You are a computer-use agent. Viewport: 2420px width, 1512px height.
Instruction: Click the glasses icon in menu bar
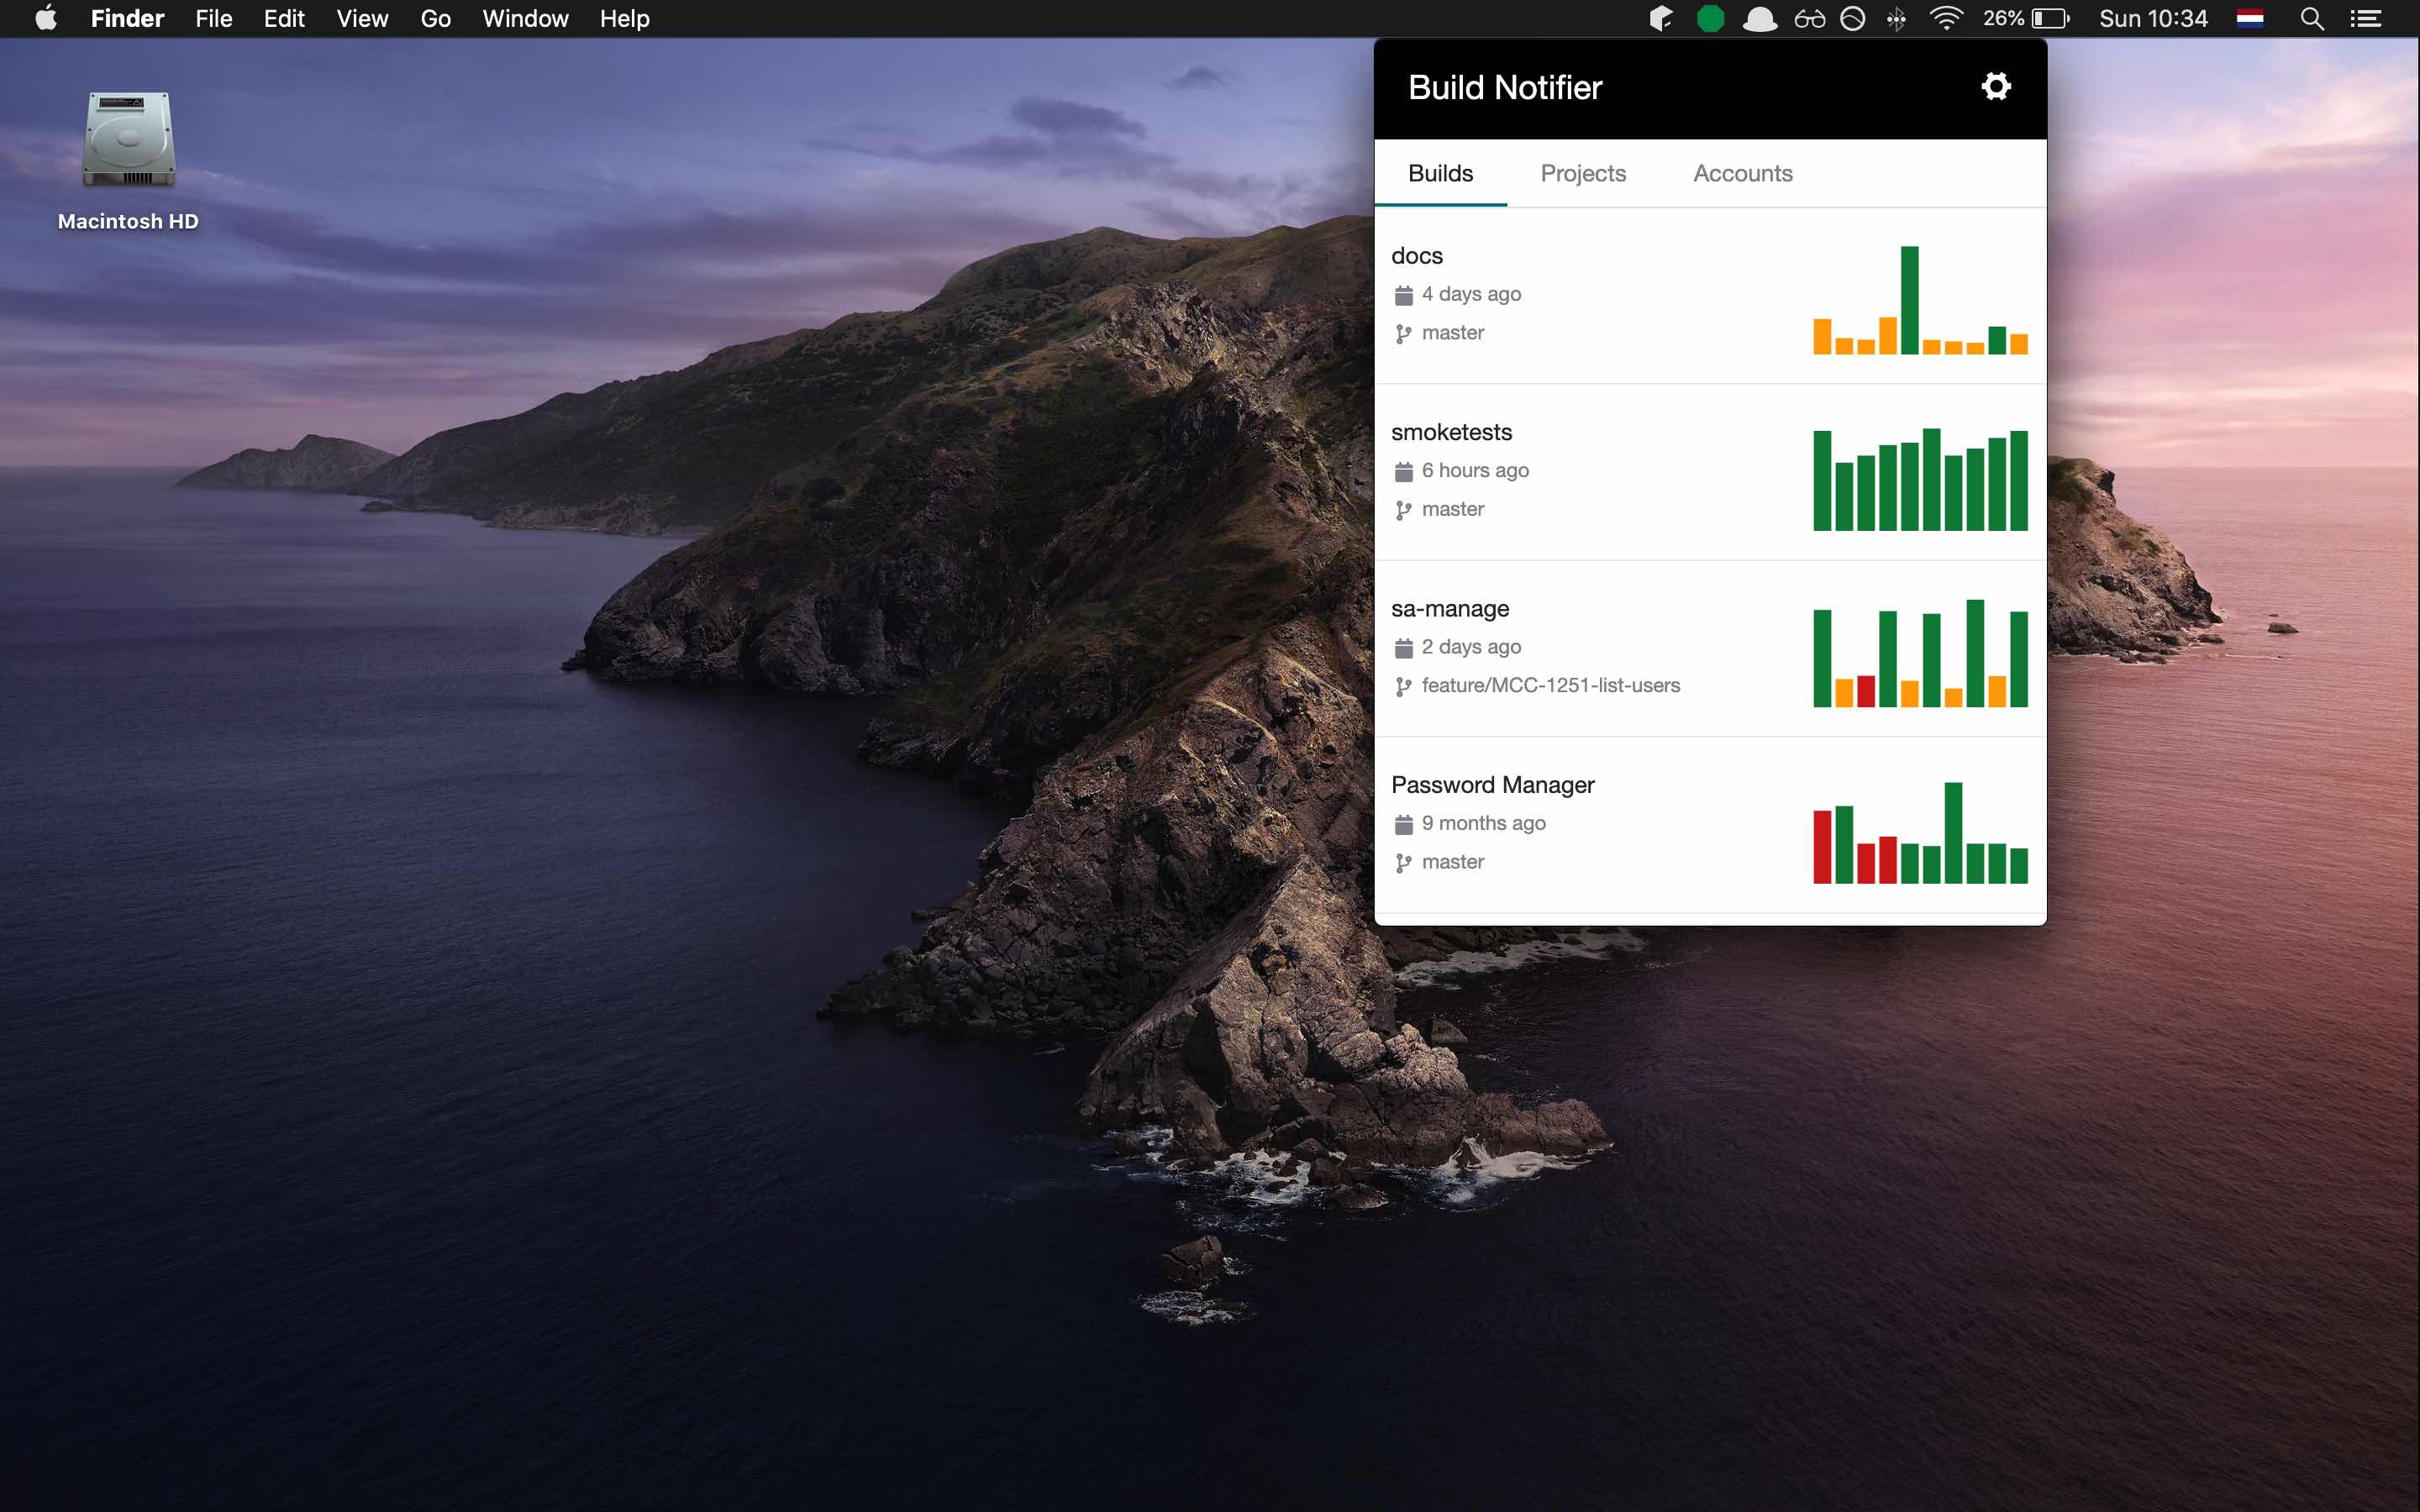click(1809, 19)
